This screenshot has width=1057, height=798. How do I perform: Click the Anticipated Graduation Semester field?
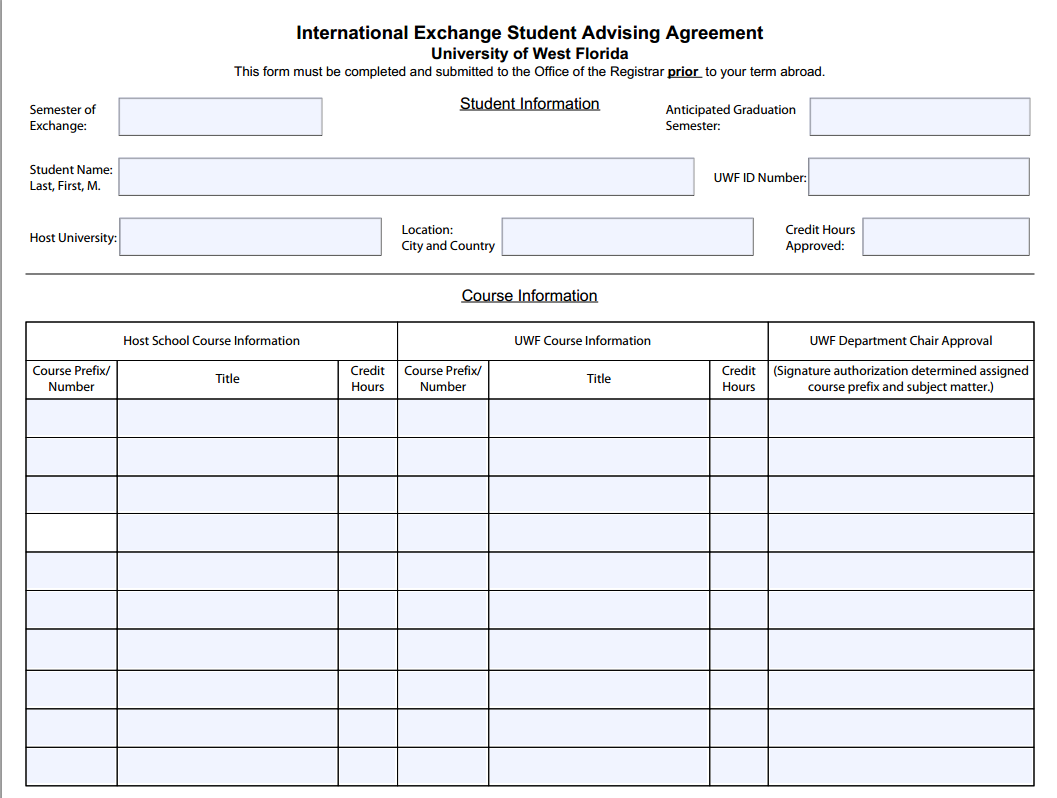coord(919,117)
